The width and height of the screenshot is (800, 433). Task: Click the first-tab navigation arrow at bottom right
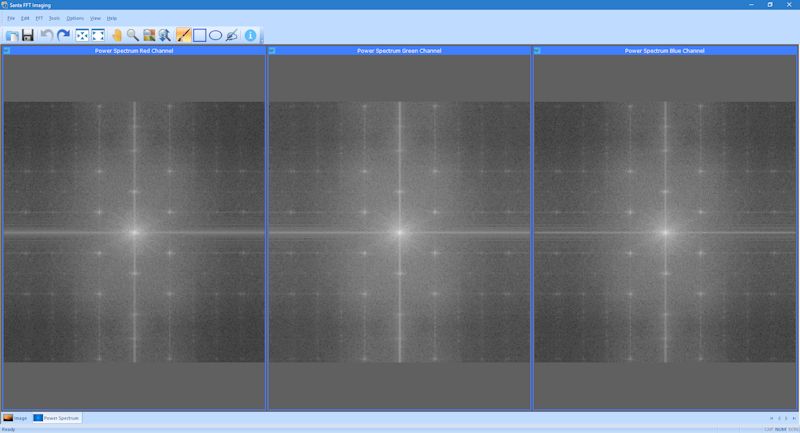(x=772, y=417)
